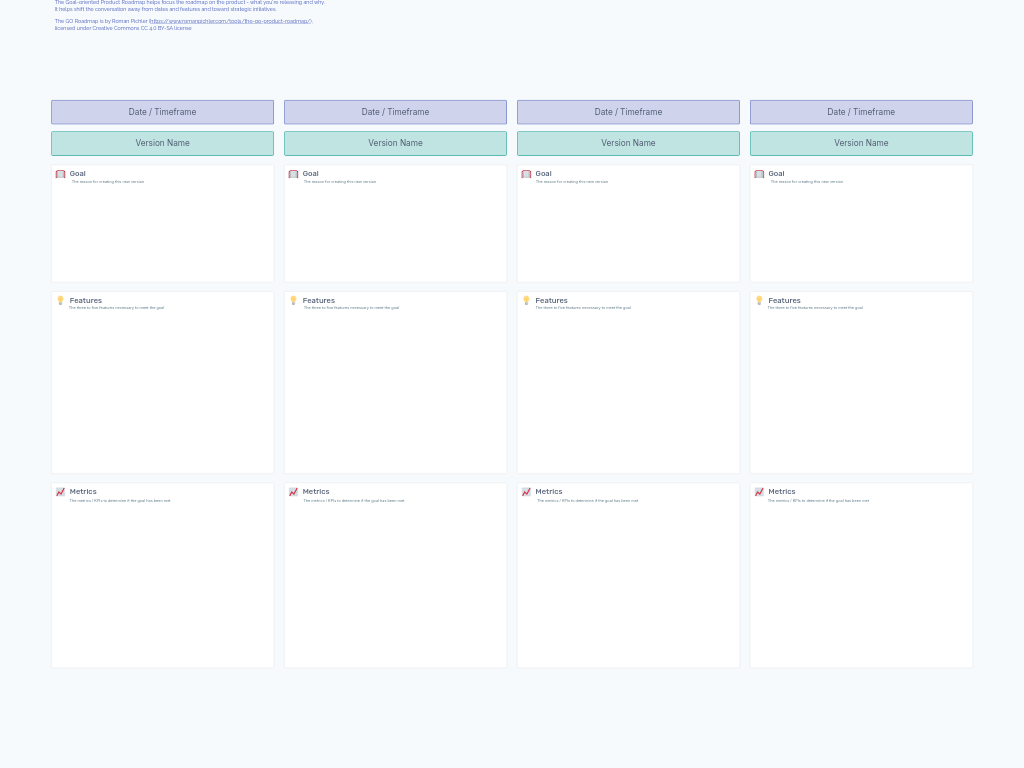Select the 'Metrics' heading in fourth column
The image size is (1024, 768).
point(782,492)
